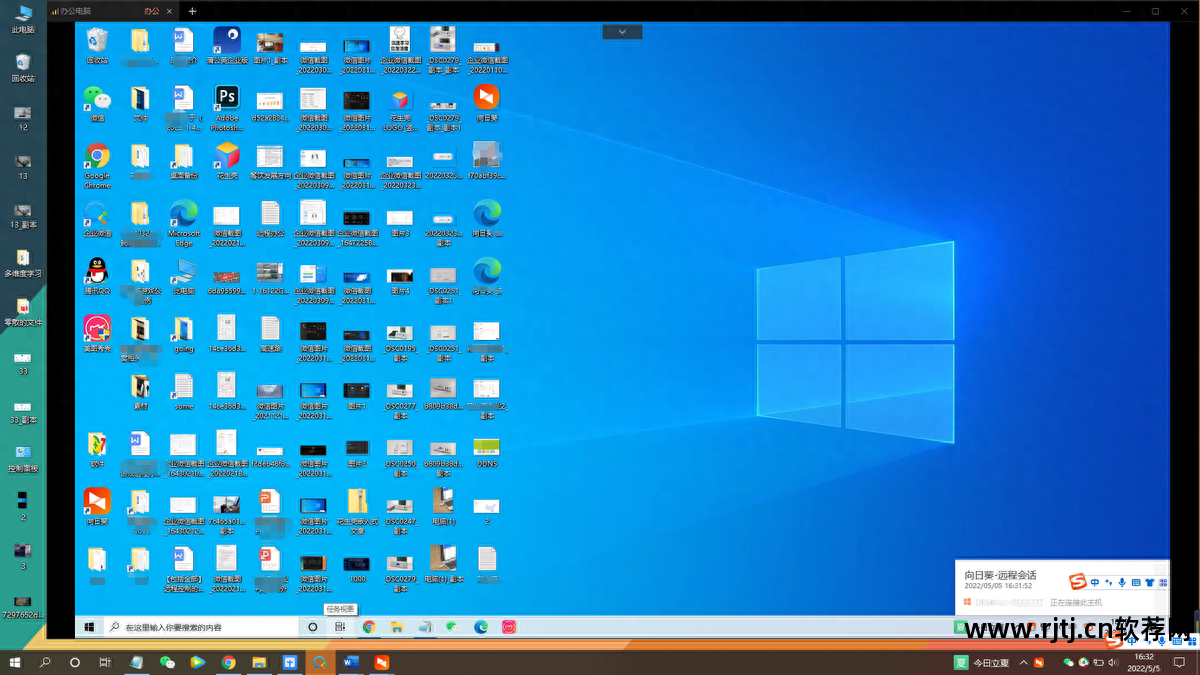Open Cortana circle on remote taskbar
1200x675 pixels.
[313, 627]
